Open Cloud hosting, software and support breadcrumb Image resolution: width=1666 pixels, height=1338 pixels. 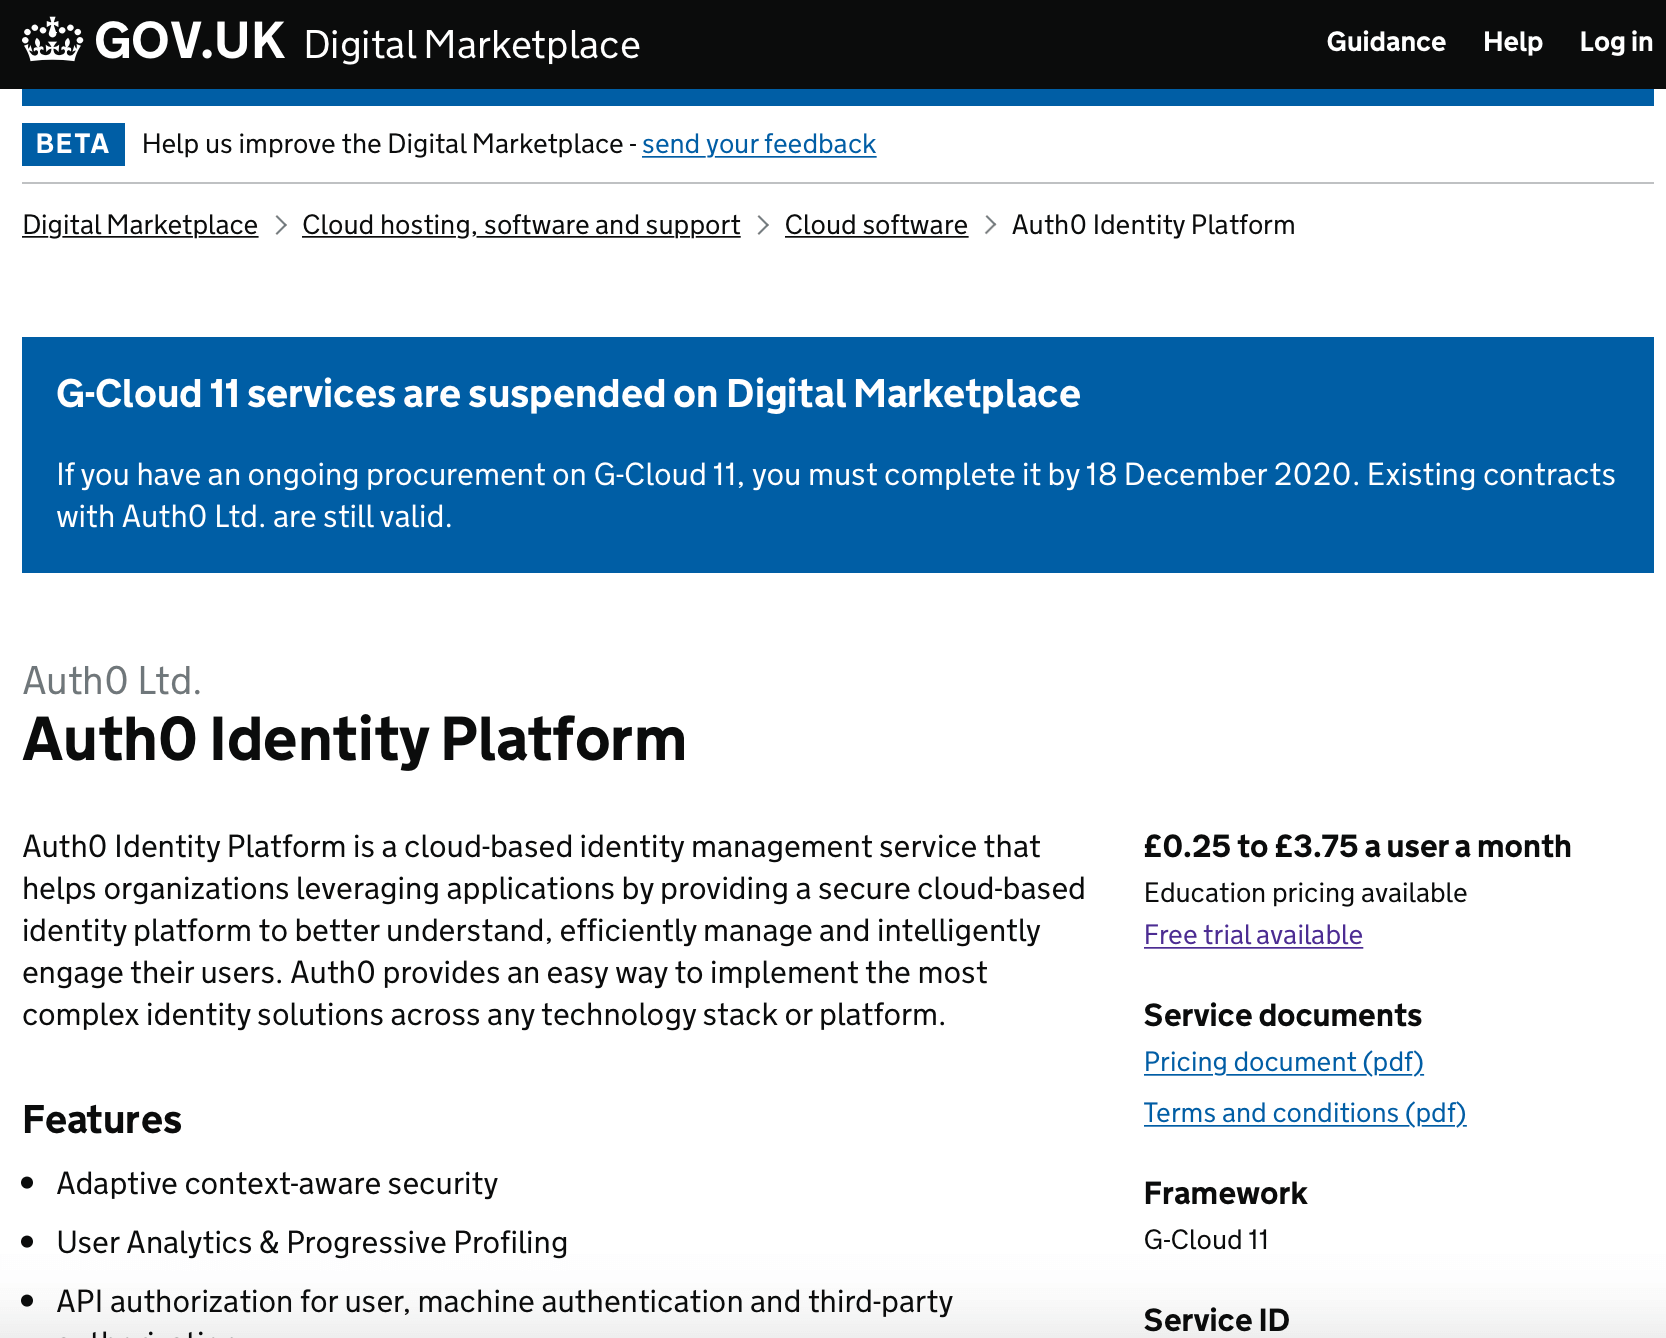coord(521,225)
